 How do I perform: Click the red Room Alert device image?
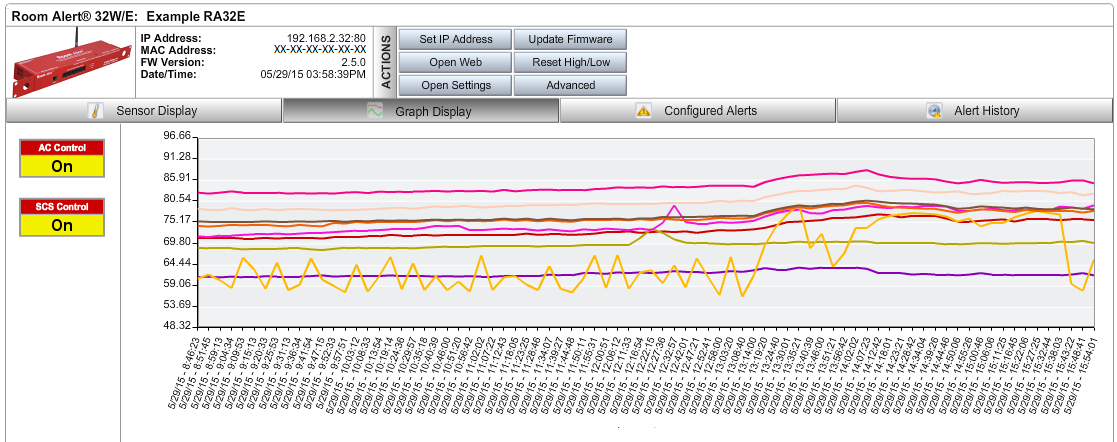pyautogui.click(x=70, y=62)
